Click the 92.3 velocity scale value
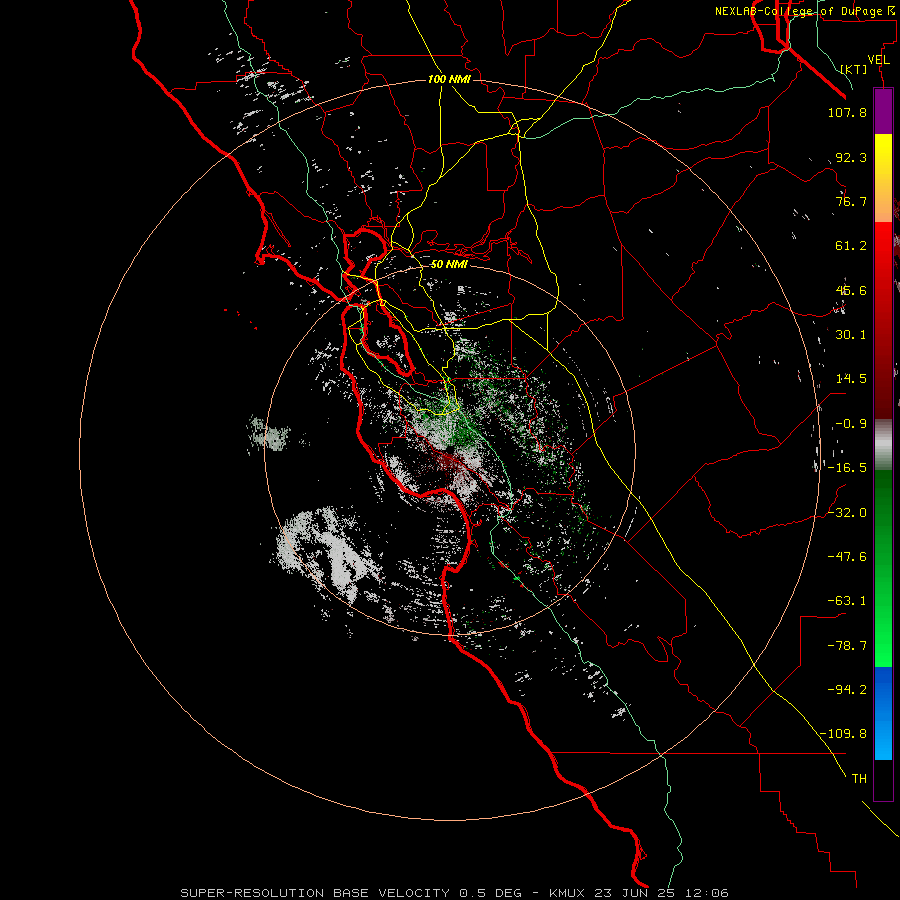Image resolution: width=900 pixels, height=900 pixels. tap(851, 157)
